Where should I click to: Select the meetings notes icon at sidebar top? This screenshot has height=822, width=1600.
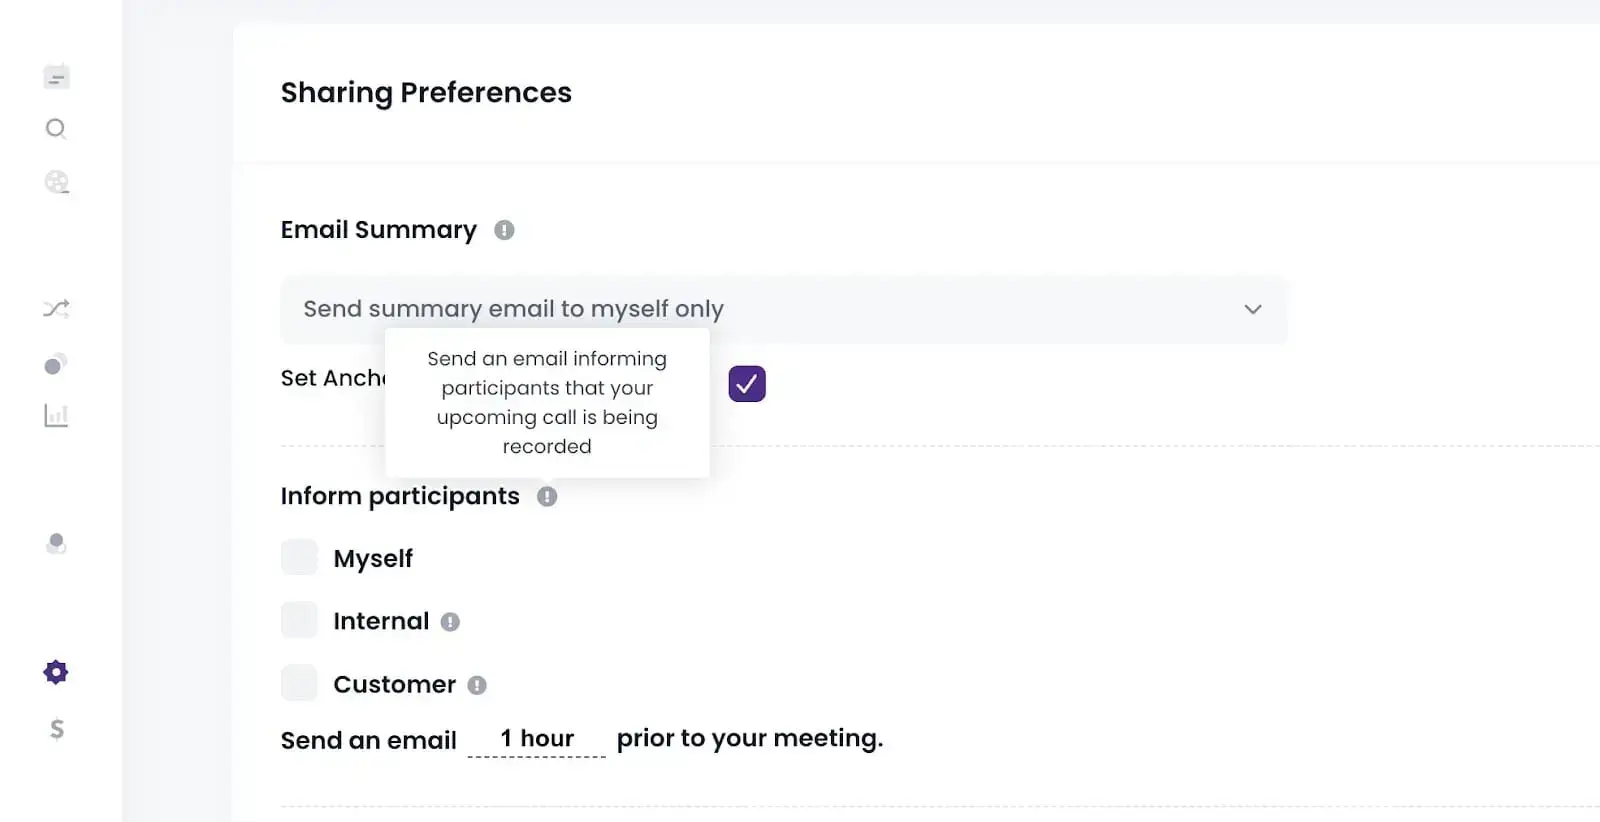point(56,76)
